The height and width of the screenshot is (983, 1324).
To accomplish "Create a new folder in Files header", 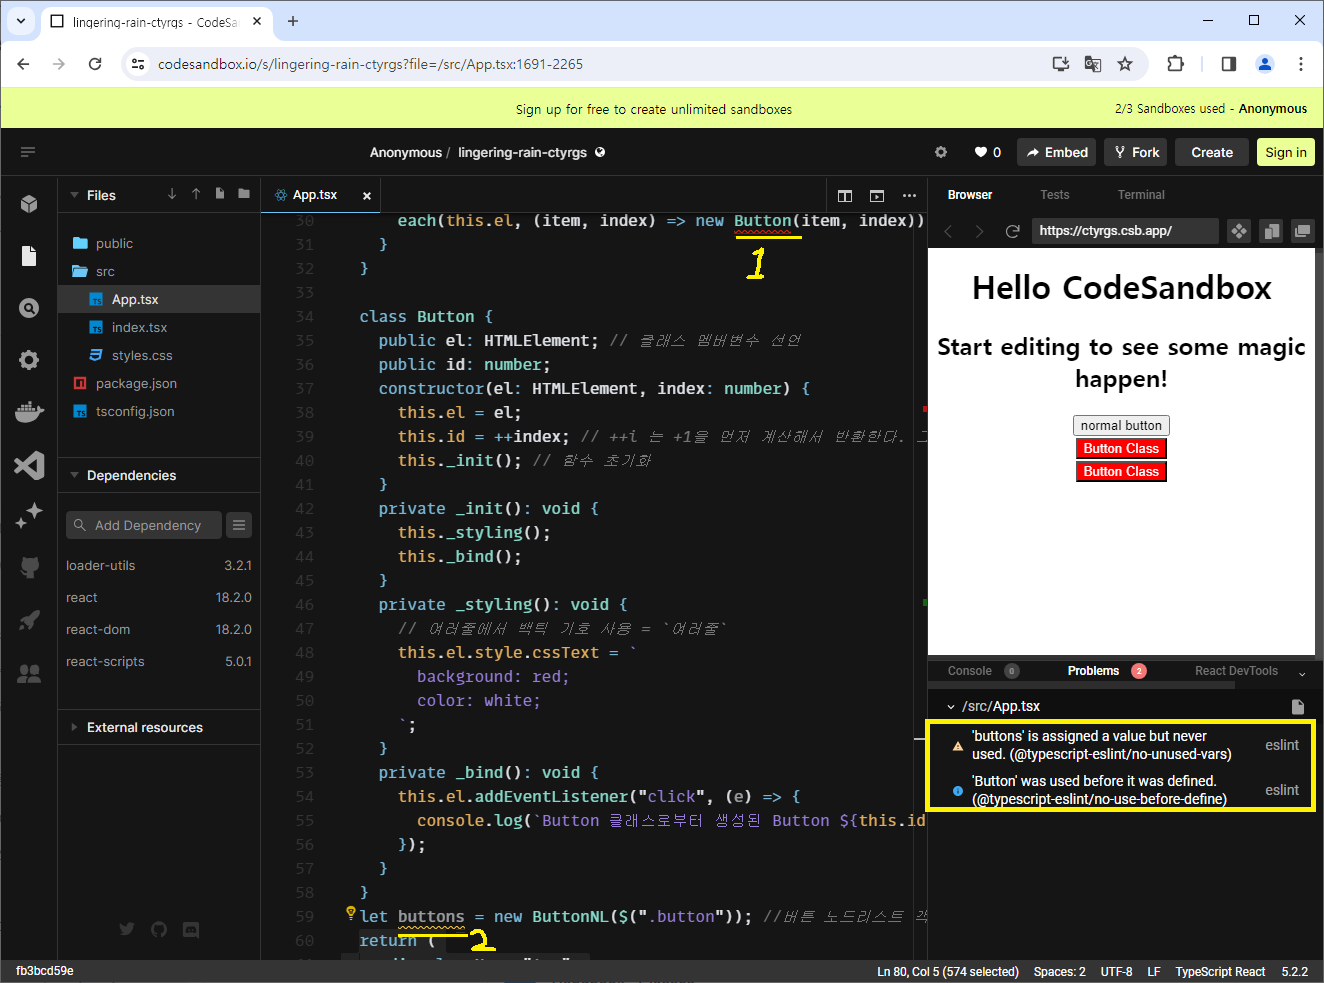I will pos(244,194).
